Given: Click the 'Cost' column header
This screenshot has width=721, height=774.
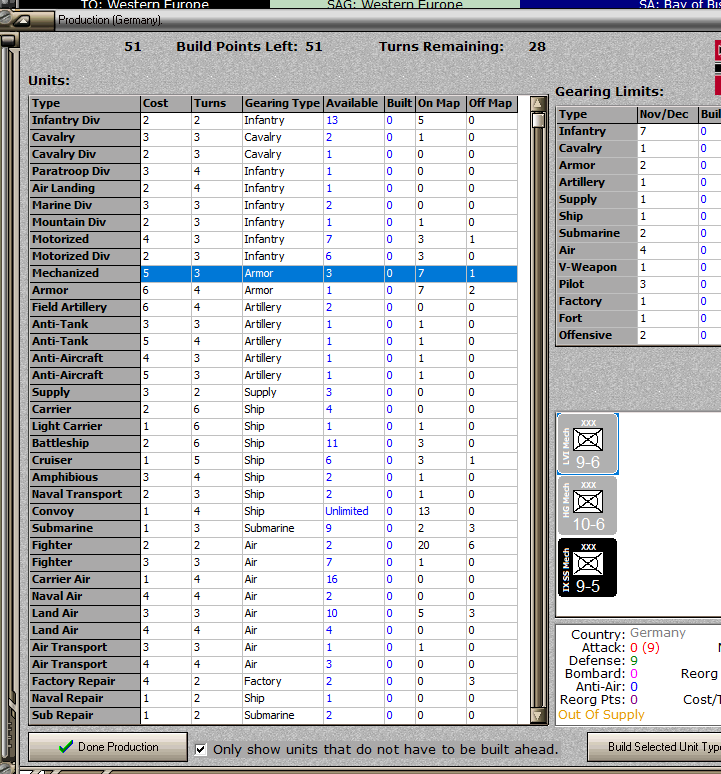Looking at the screenshot, I should click(x=166, y=103).
